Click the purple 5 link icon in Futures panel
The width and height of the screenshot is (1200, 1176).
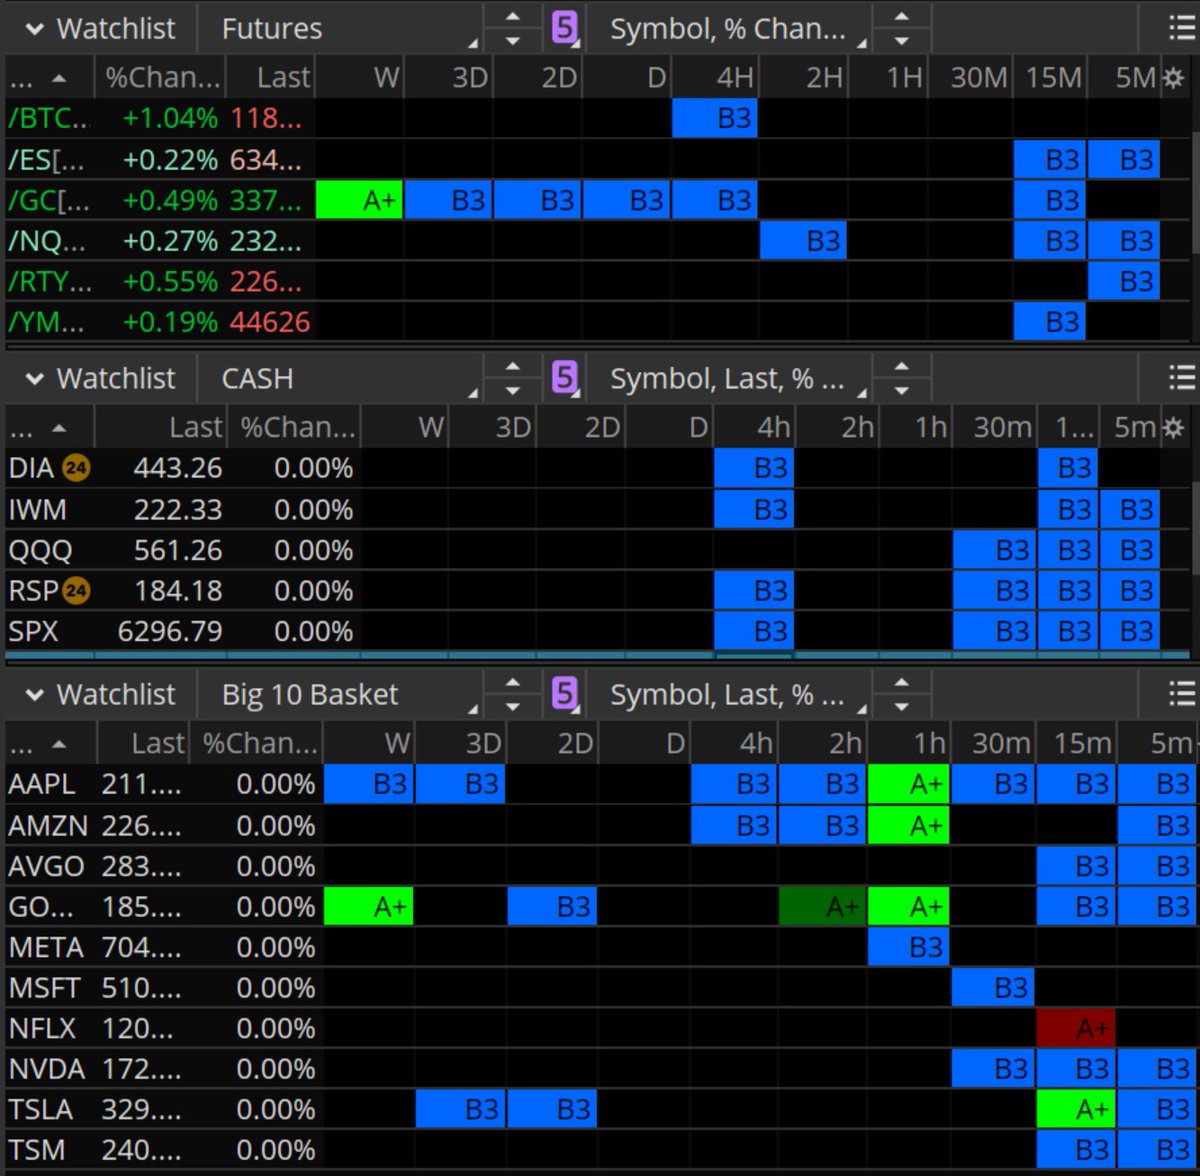(x=565, y=28)
